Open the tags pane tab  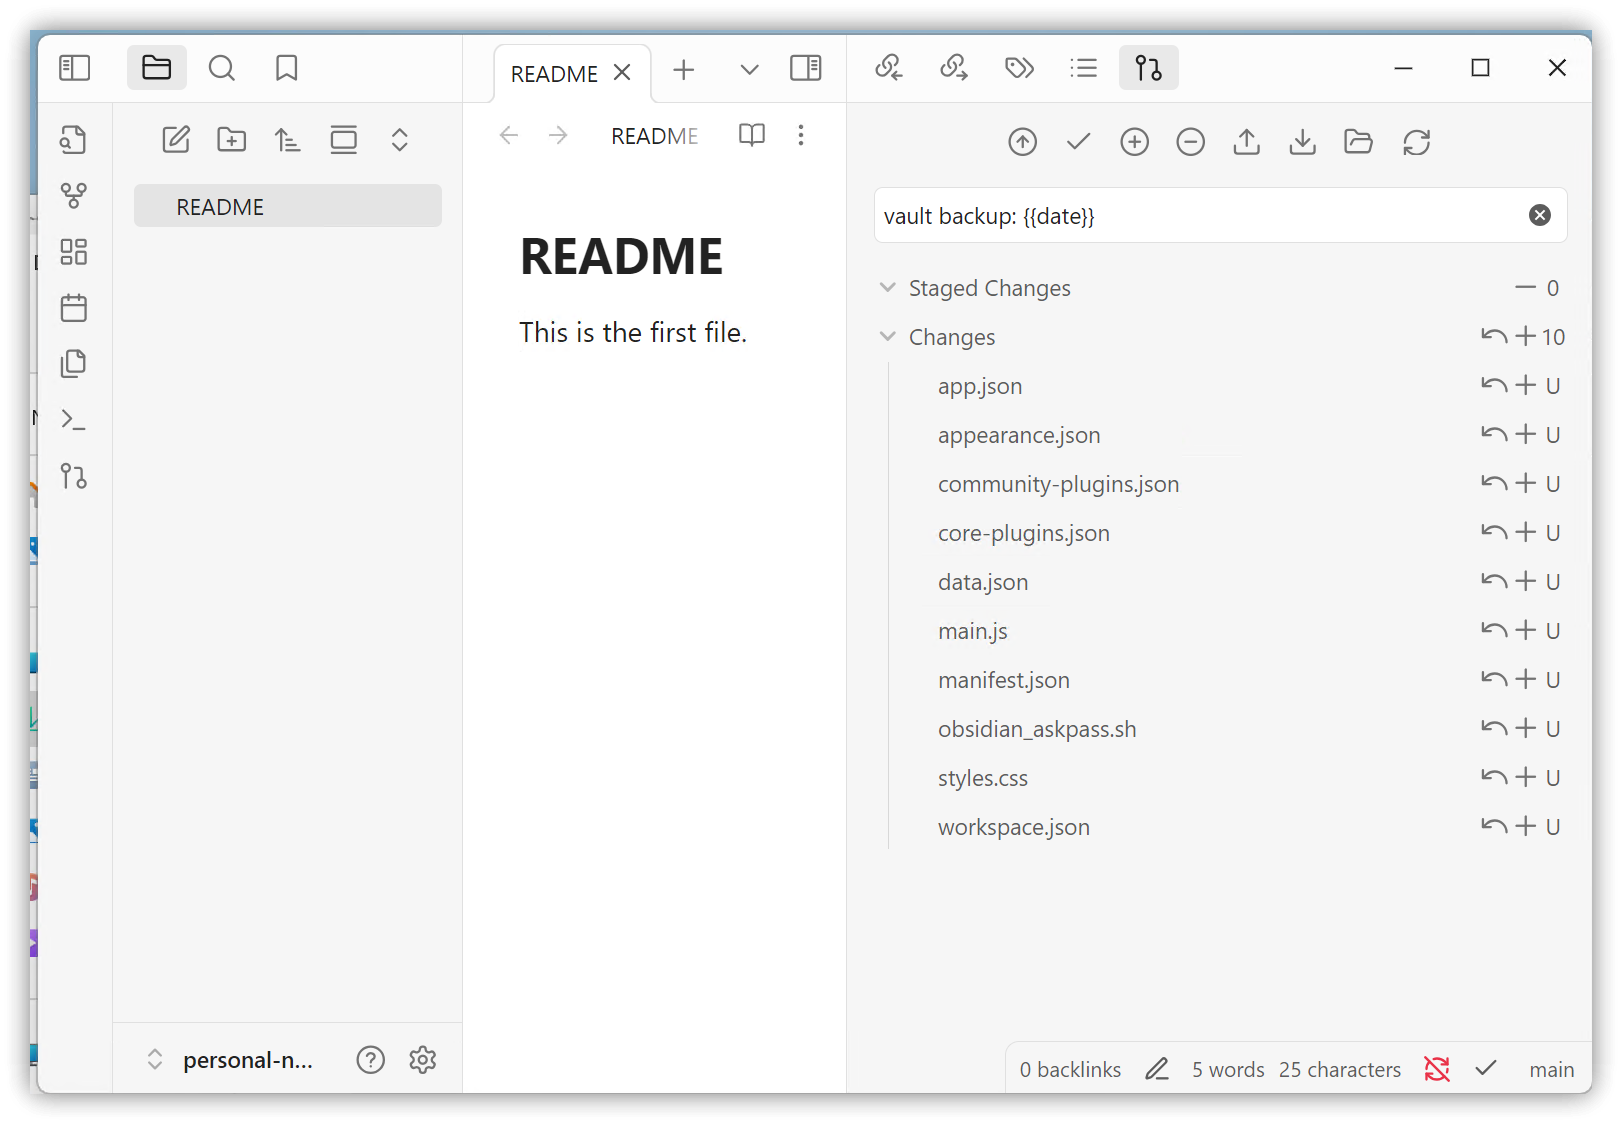[x=1019, y=68]
